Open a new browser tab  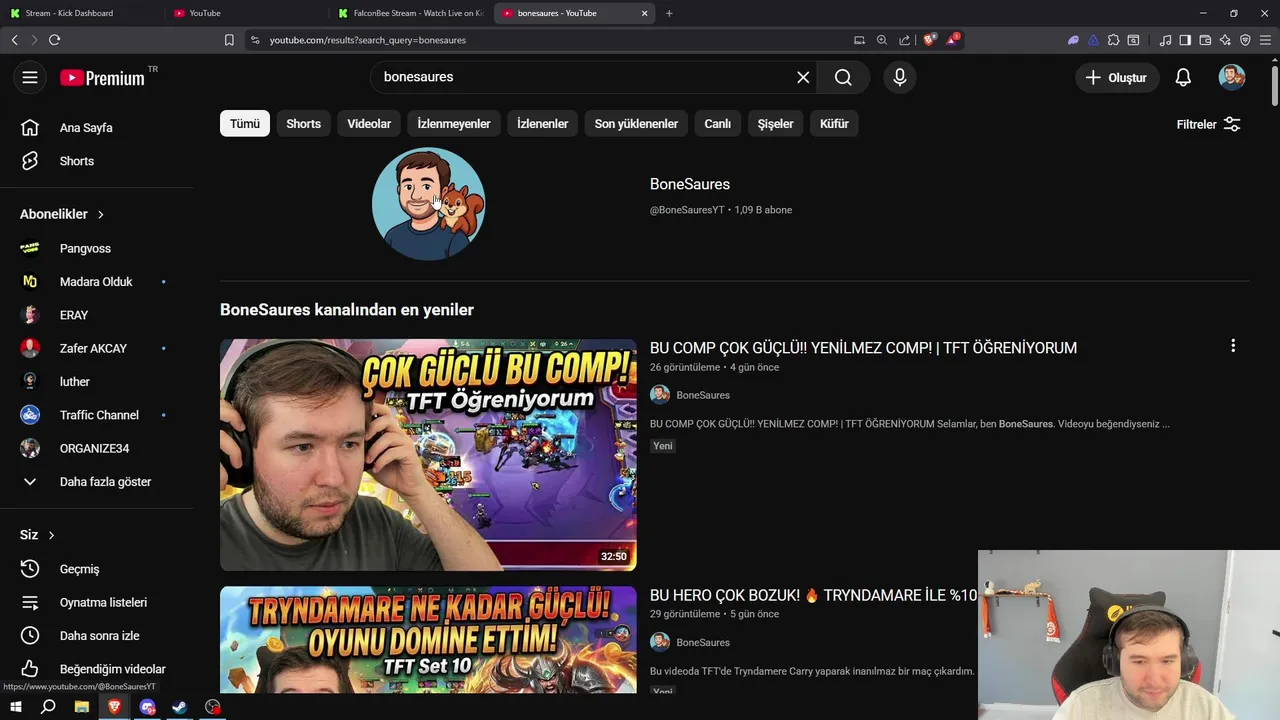(669, 13)
